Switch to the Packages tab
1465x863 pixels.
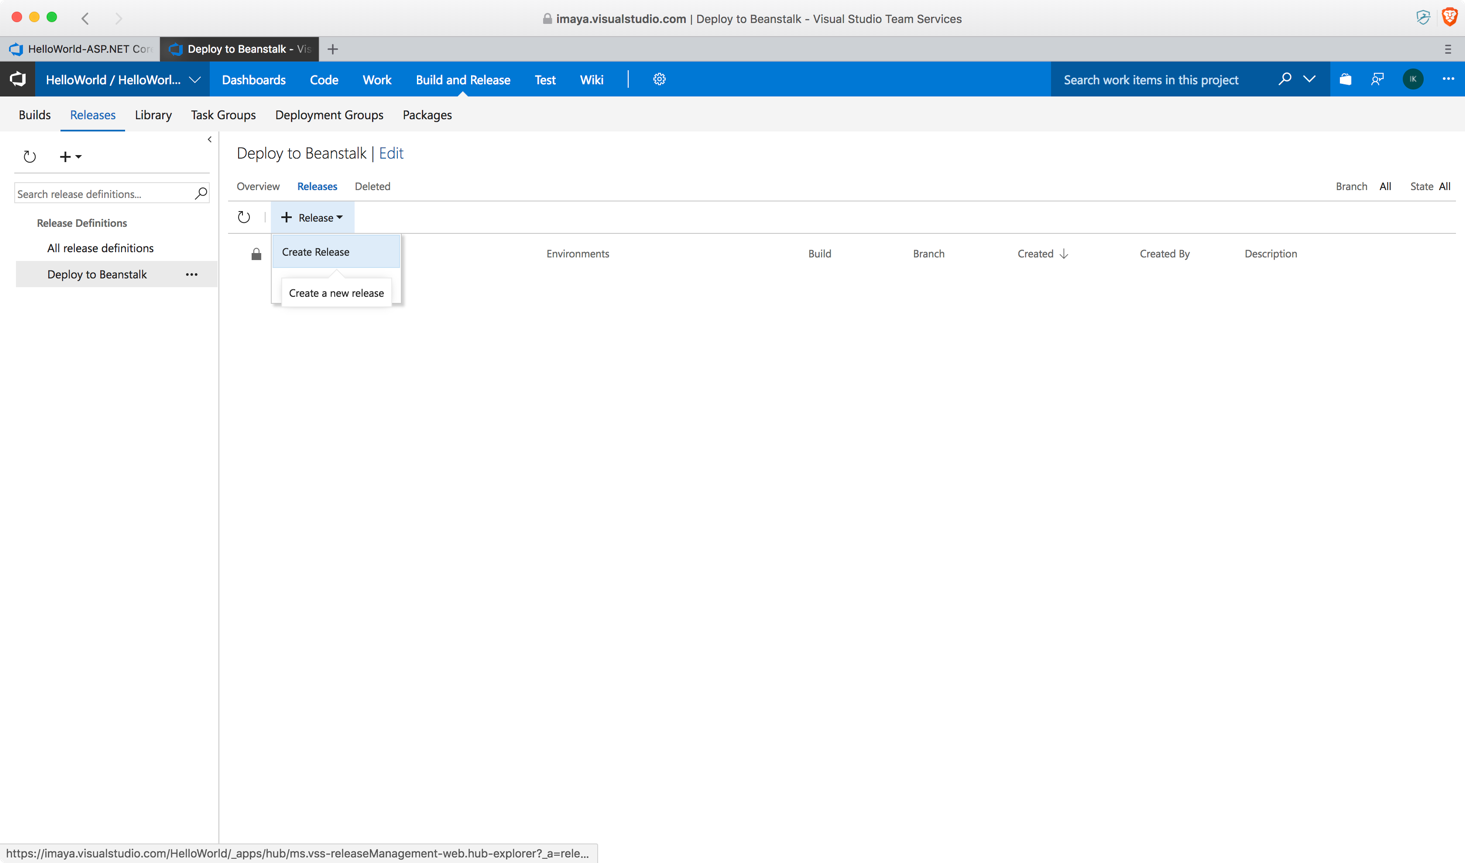click(x=427, y=115)
